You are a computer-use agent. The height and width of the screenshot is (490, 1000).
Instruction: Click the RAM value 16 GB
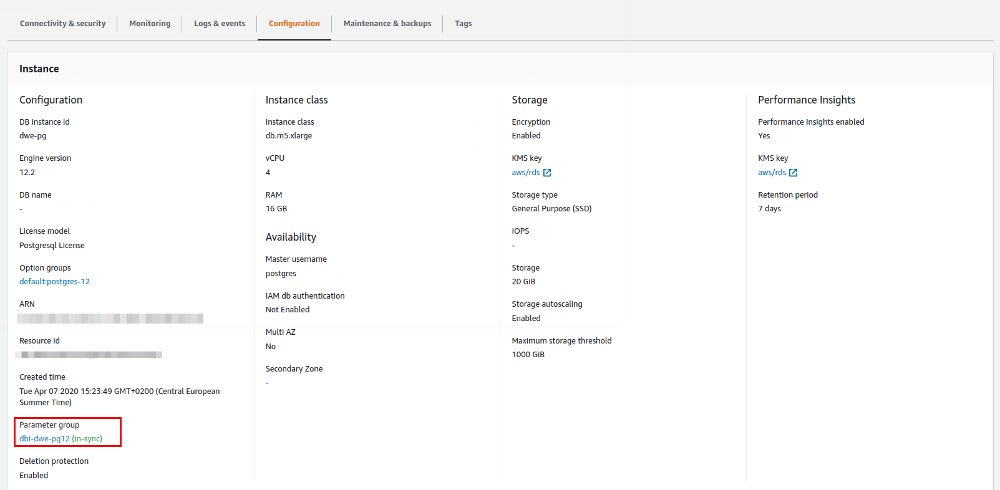[x=277, y=209]
